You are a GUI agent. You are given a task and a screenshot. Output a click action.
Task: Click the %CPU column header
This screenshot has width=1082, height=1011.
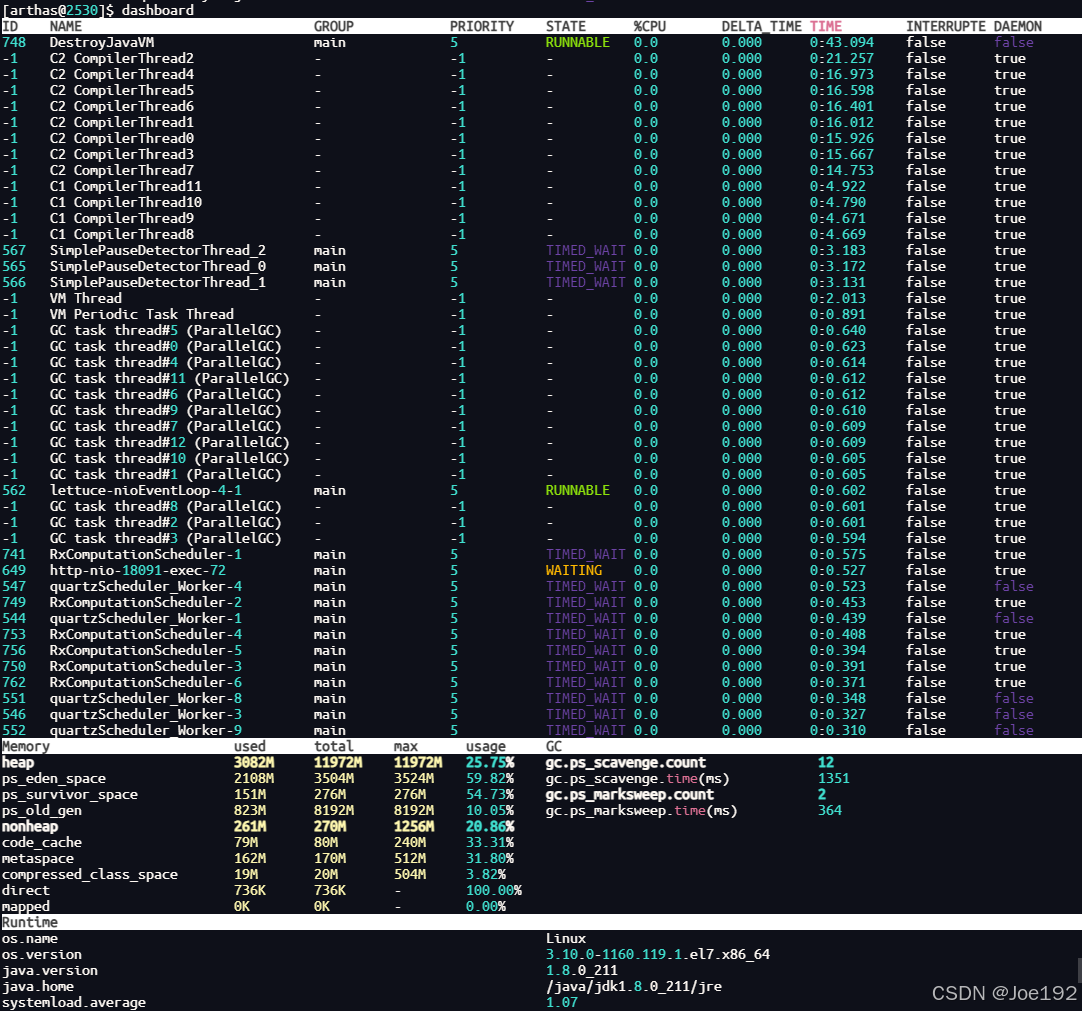649,26
